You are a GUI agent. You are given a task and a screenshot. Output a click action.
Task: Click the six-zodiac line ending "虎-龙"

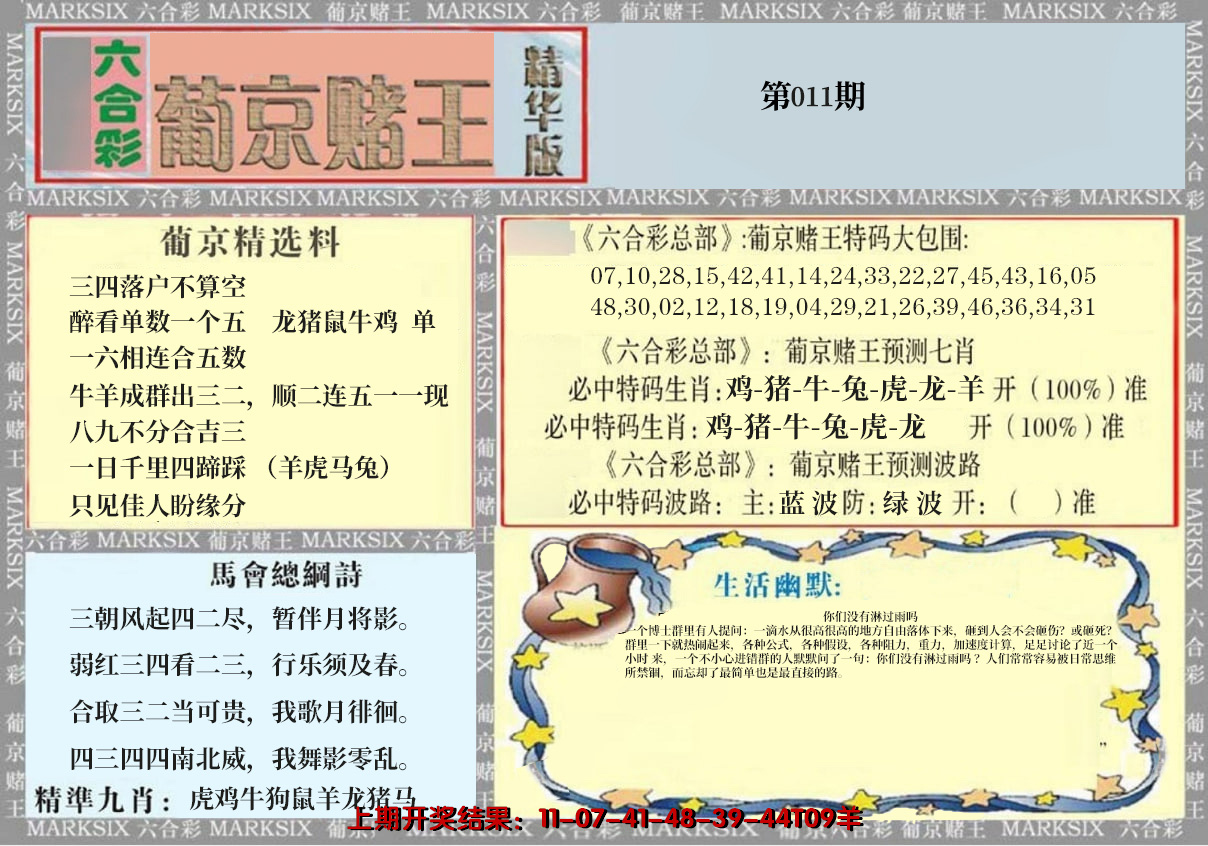(x=834, y=427)
